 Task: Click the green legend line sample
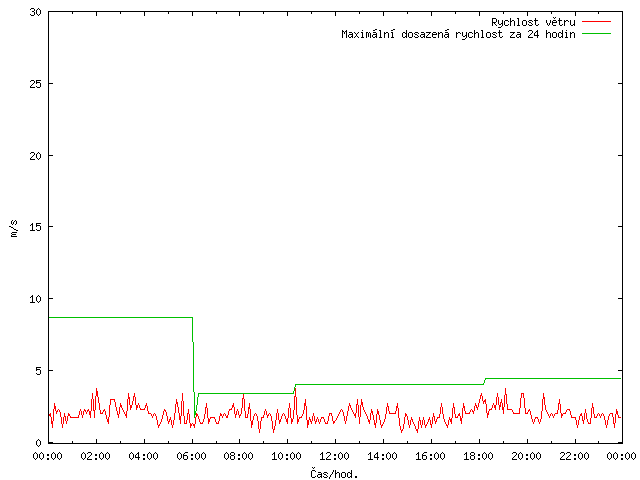coord(596,33)
